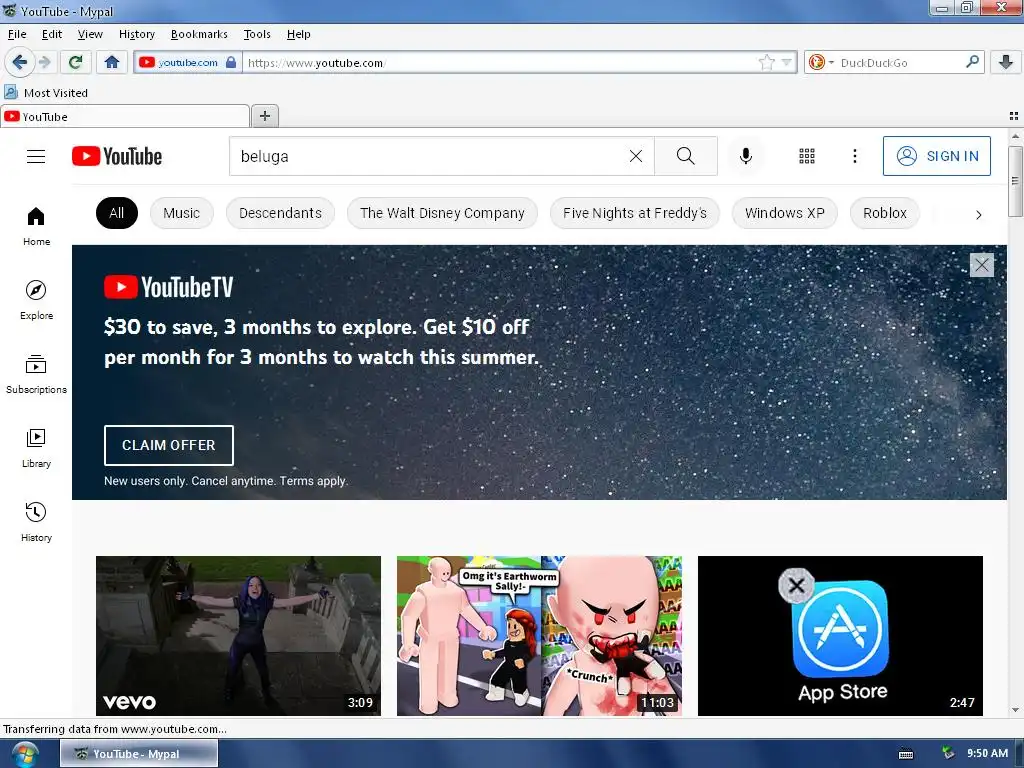Click the CLAIM OFFER button
The image size is (1024, 768).
pyautogui.click(x=168, y=445)
